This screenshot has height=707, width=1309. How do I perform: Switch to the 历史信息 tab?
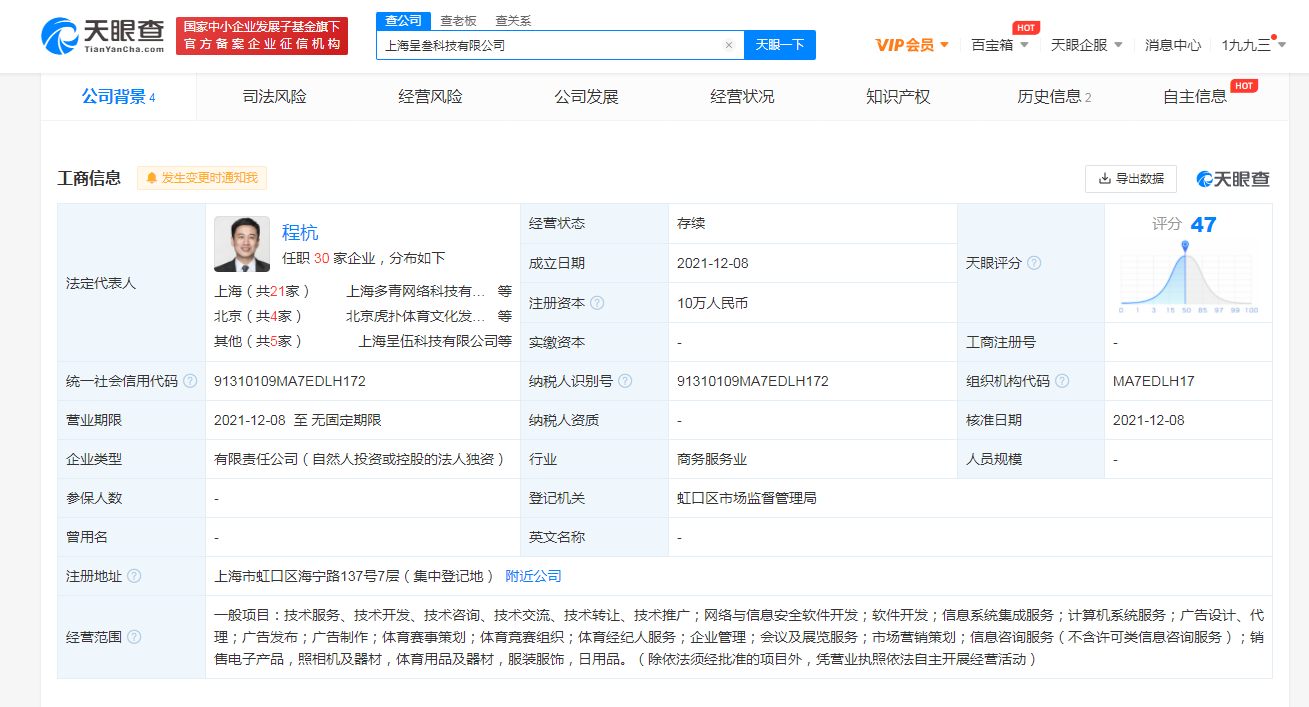pyautogui.click(x=1054, y=97)
